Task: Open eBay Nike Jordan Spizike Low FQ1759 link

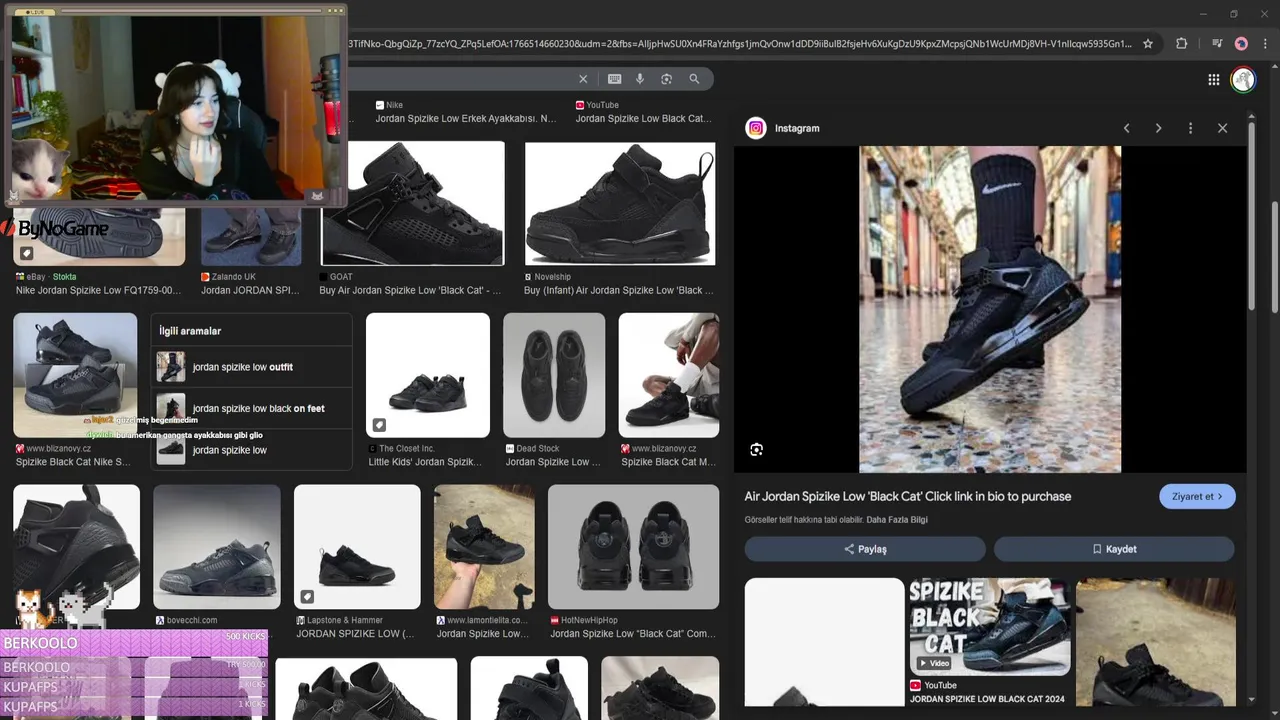Action: [98, 291]
